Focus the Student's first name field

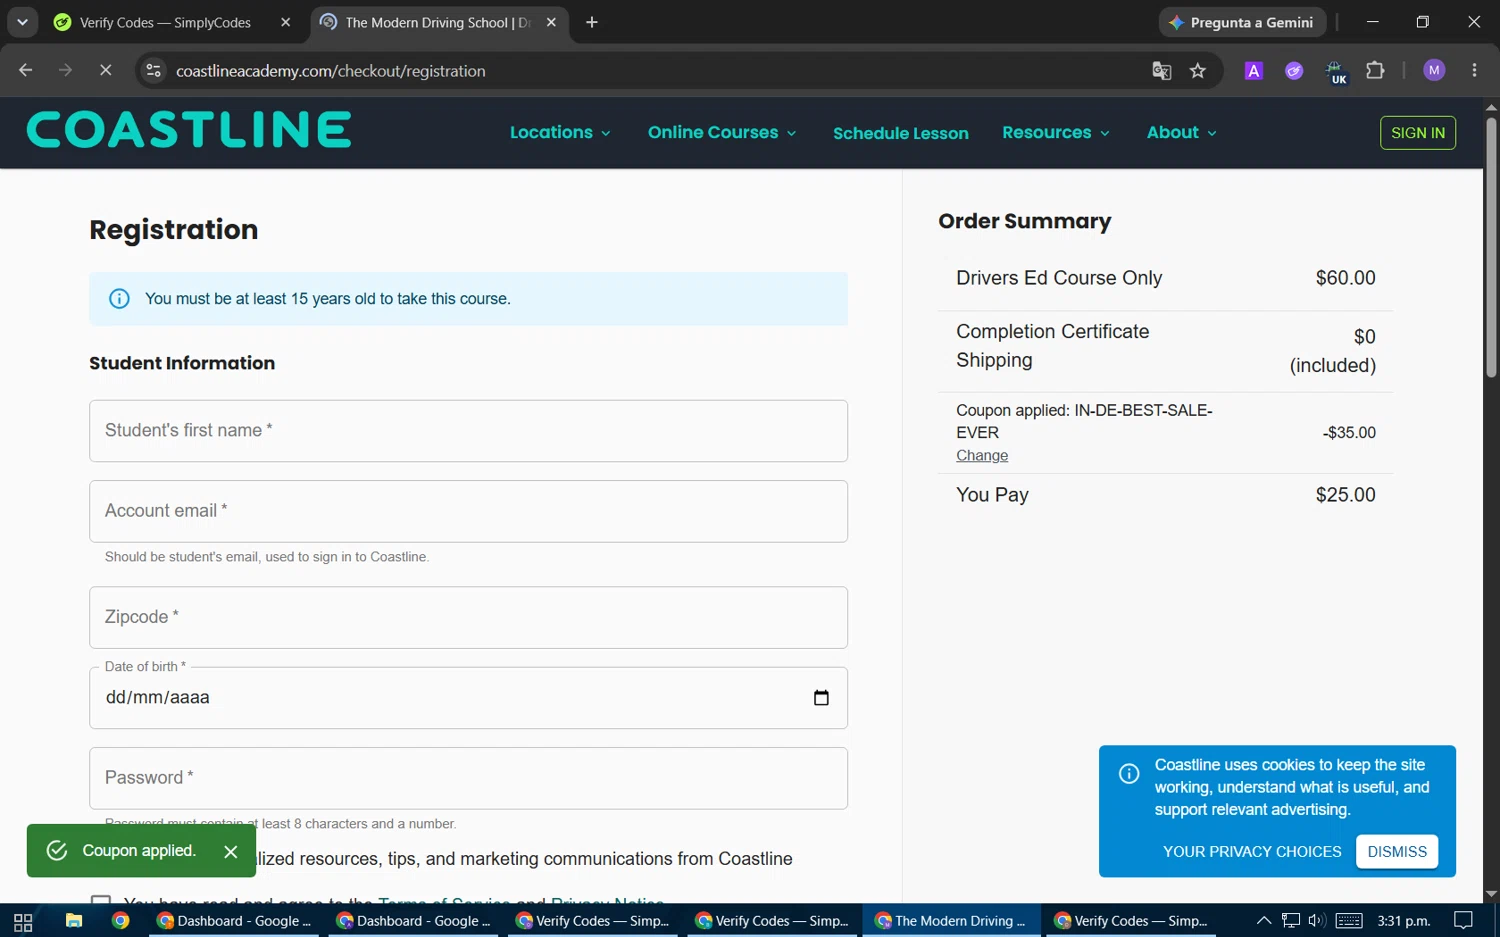click(468, 431)
